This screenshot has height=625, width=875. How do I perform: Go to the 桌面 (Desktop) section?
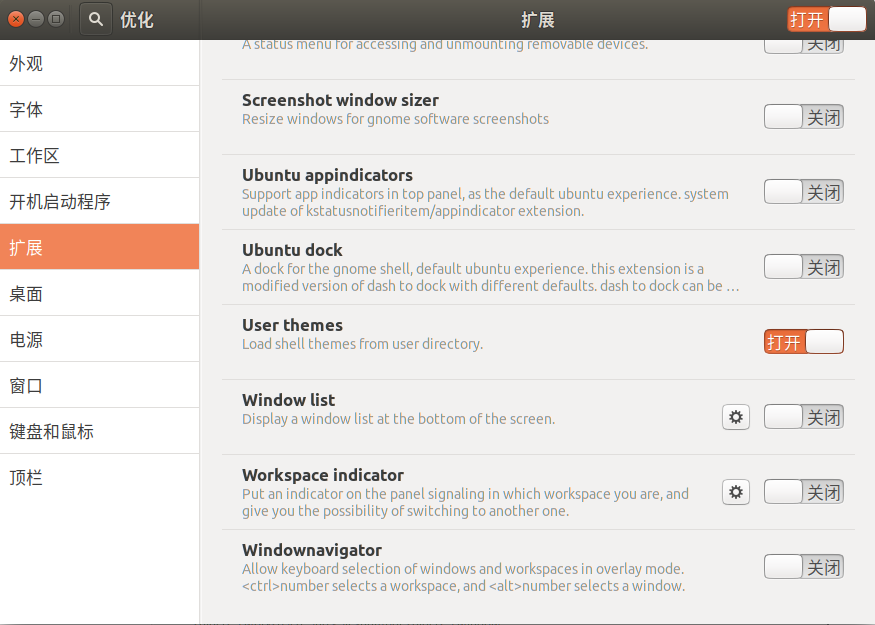pyautogui.click(x=100, y=292)
